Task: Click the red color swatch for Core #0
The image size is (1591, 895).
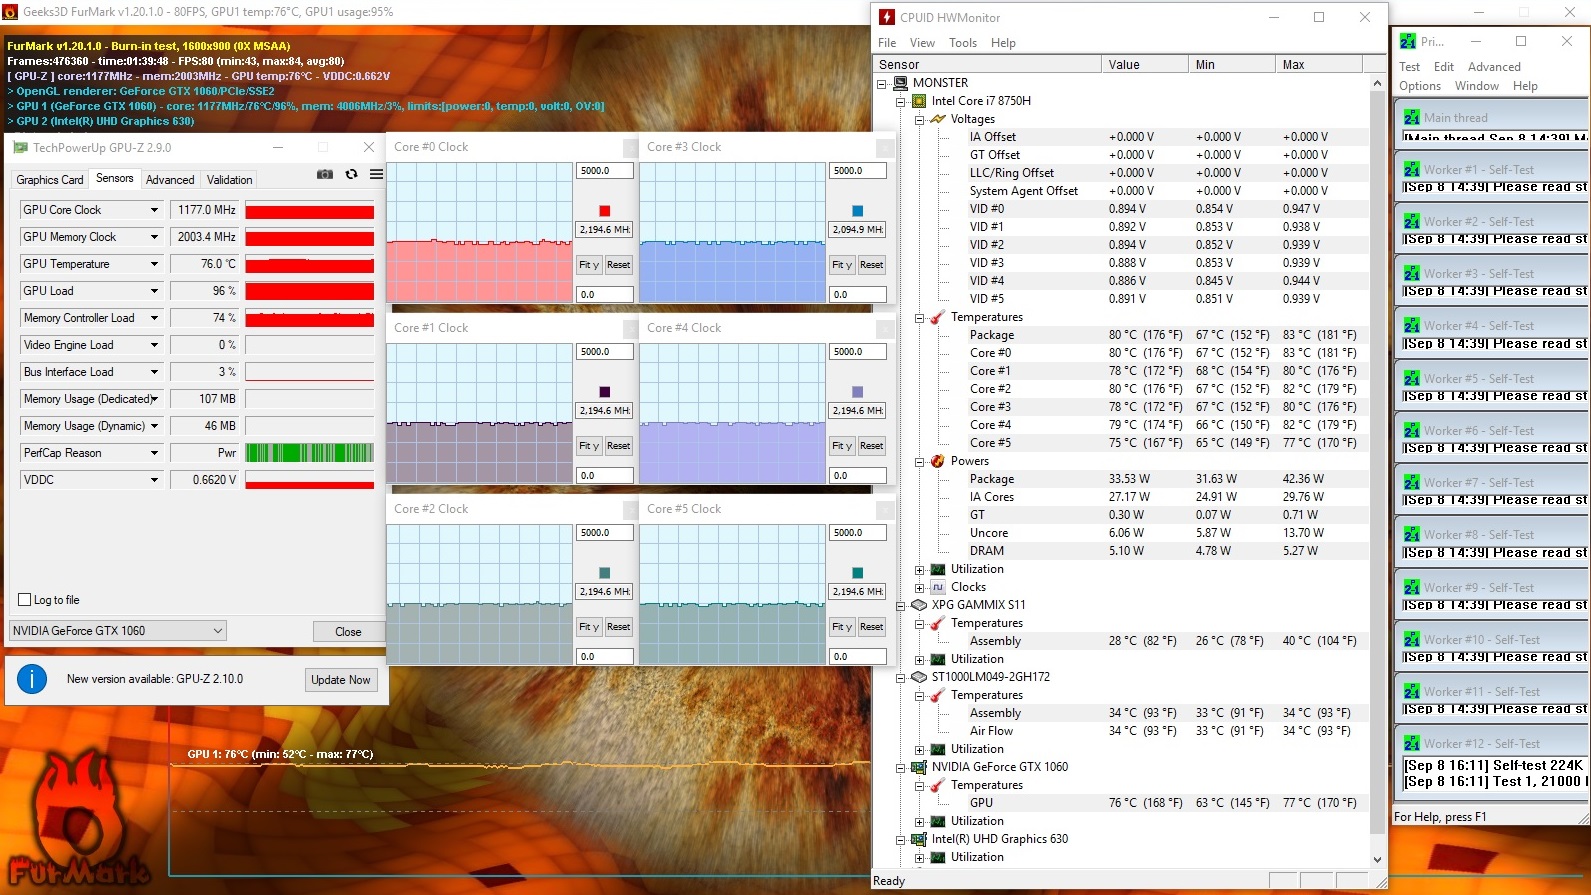Action: pyautogui.click(x=604, y=211)
